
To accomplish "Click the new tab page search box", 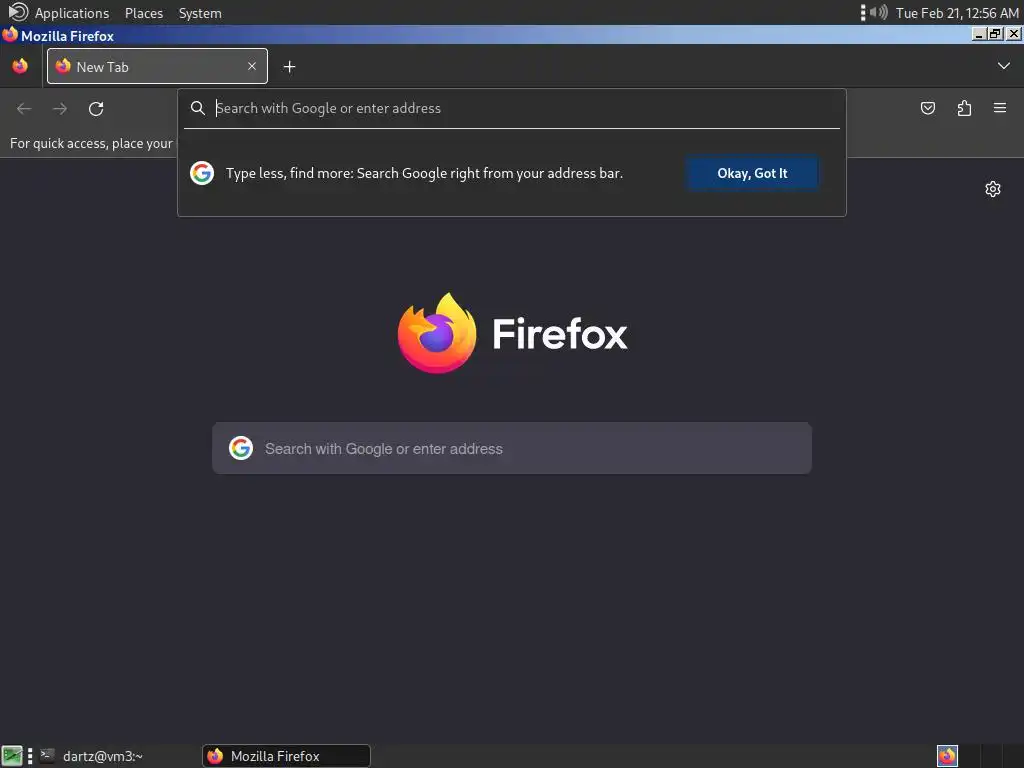I will coord(512,448).
